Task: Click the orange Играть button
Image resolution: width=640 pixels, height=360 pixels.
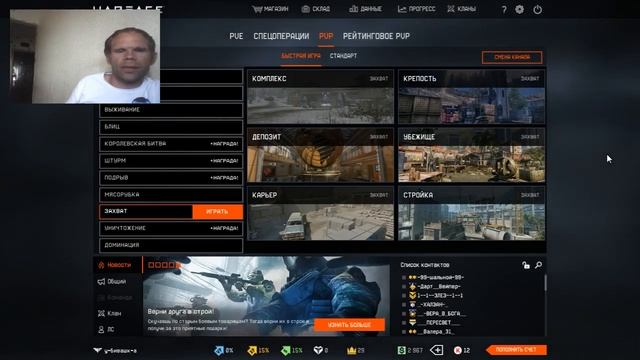Action: click(x=217, y=212)
